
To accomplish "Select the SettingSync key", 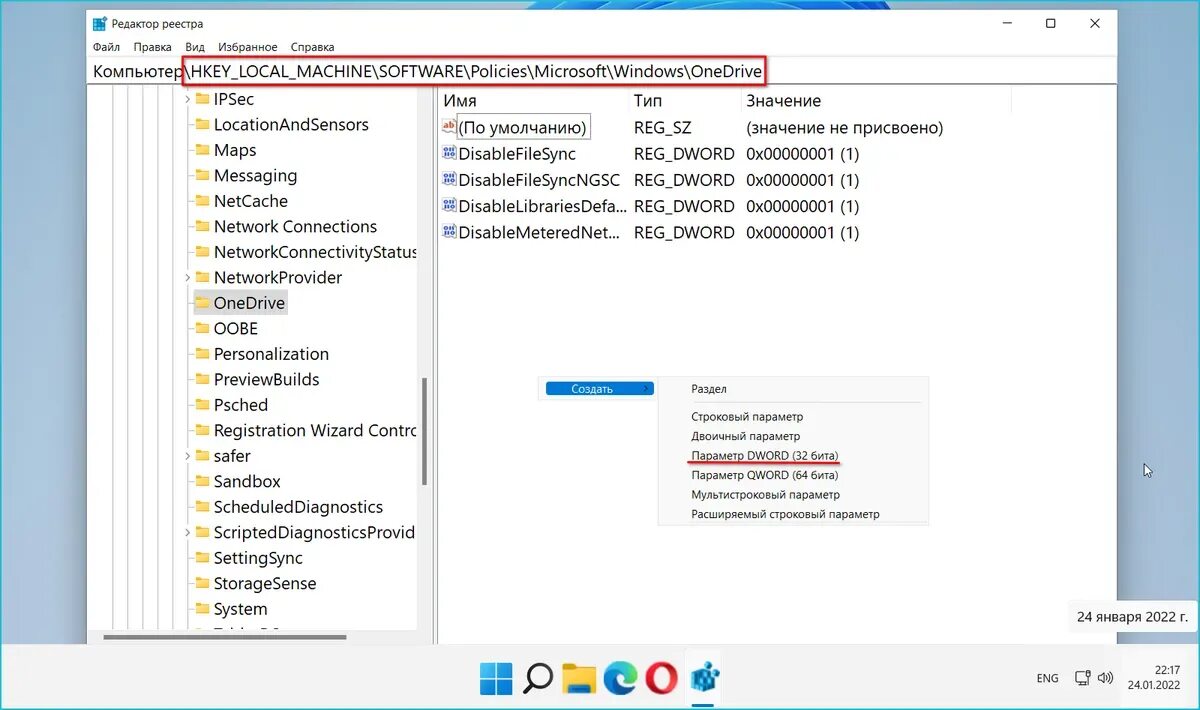I will (258, 558).
